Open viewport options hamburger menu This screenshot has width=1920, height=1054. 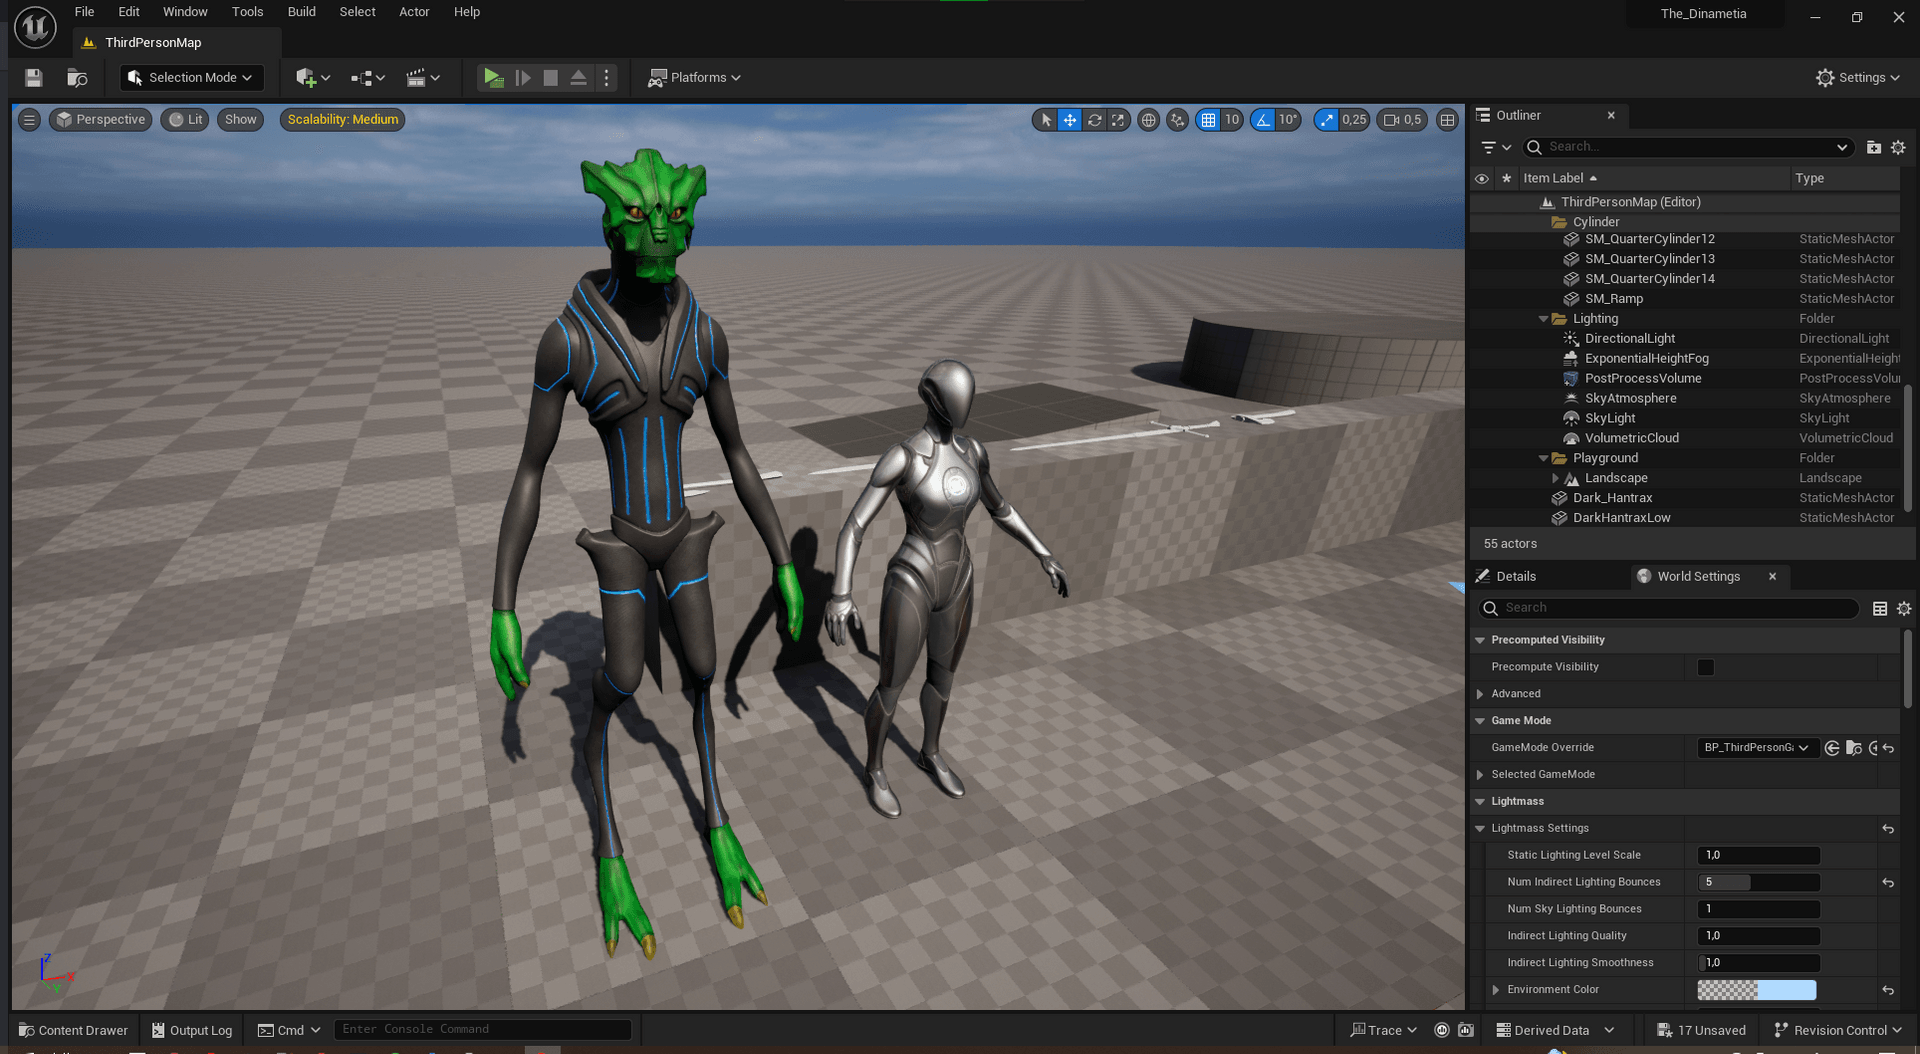(x=29, y=120)
